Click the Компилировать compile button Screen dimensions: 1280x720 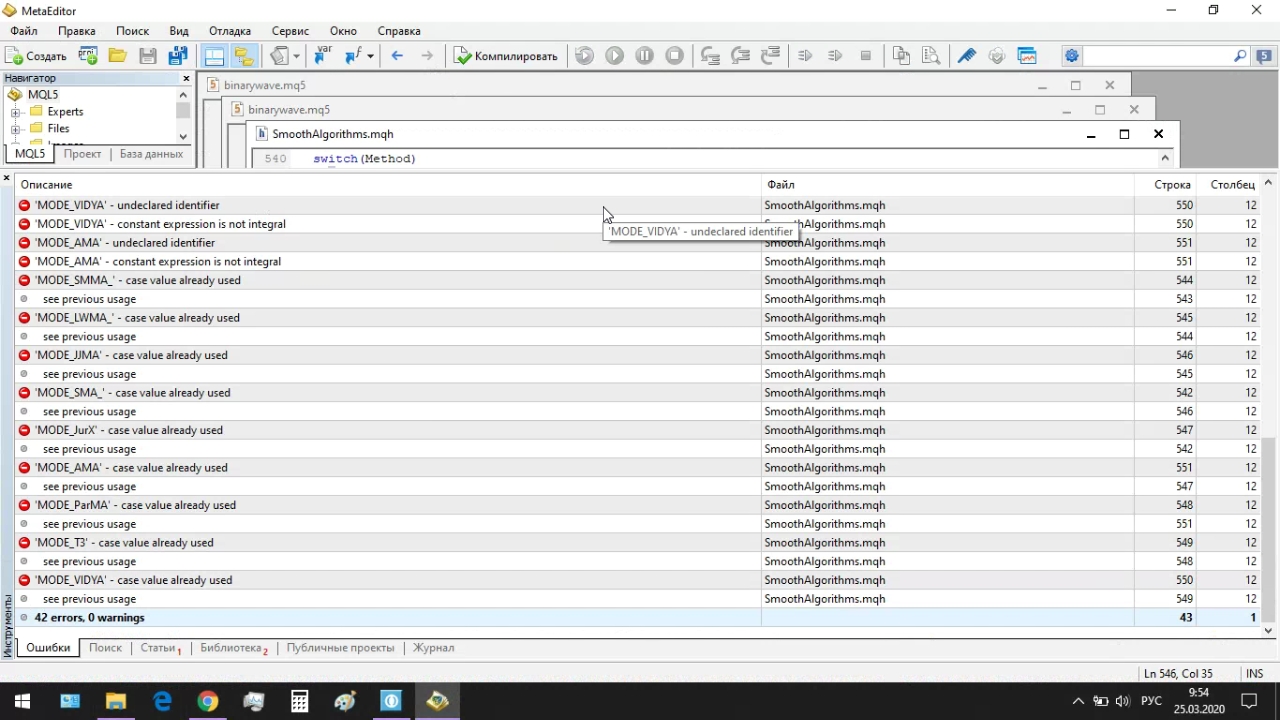[506, 56]
